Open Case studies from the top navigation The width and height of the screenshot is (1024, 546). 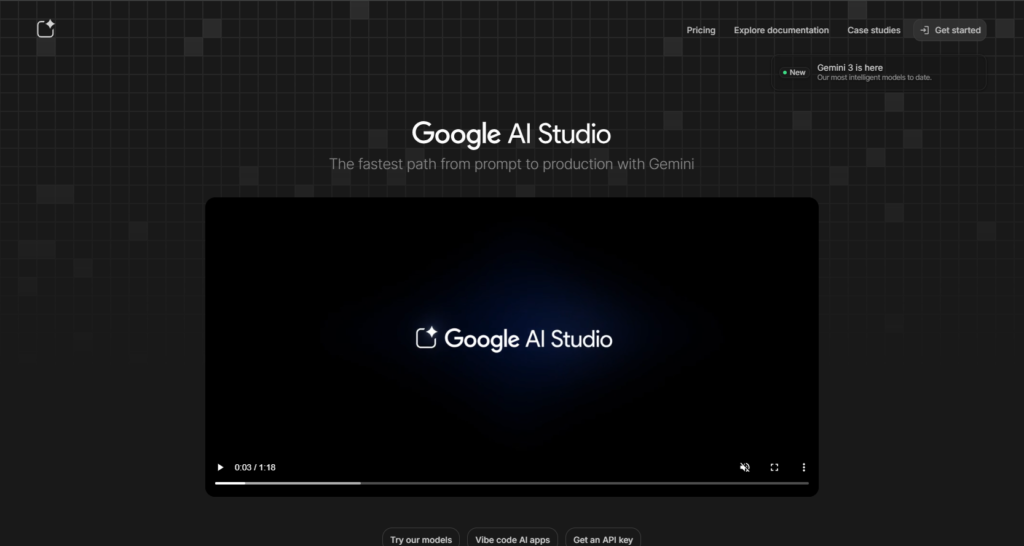873,30
